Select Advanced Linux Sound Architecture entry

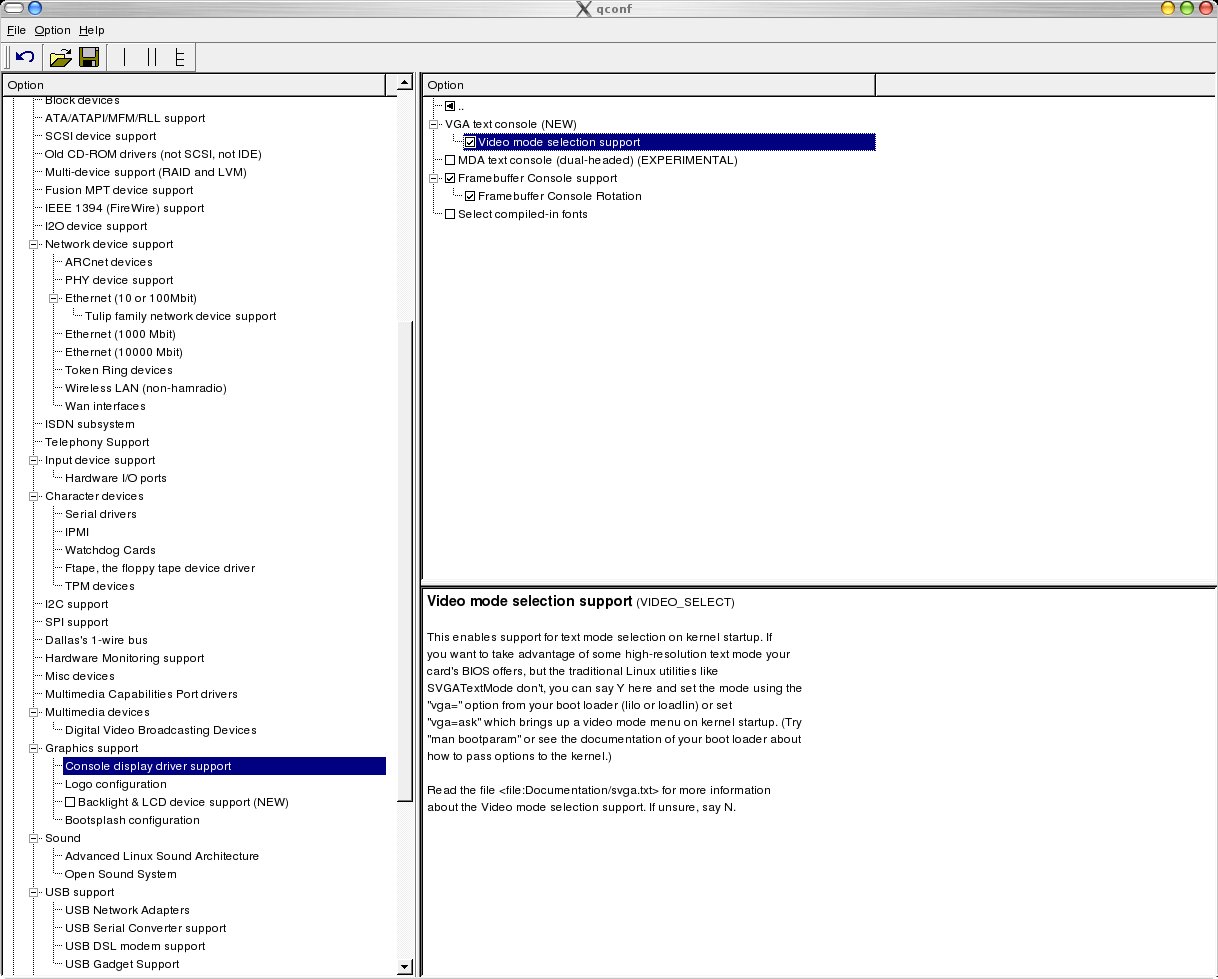[x=161, y=856]
